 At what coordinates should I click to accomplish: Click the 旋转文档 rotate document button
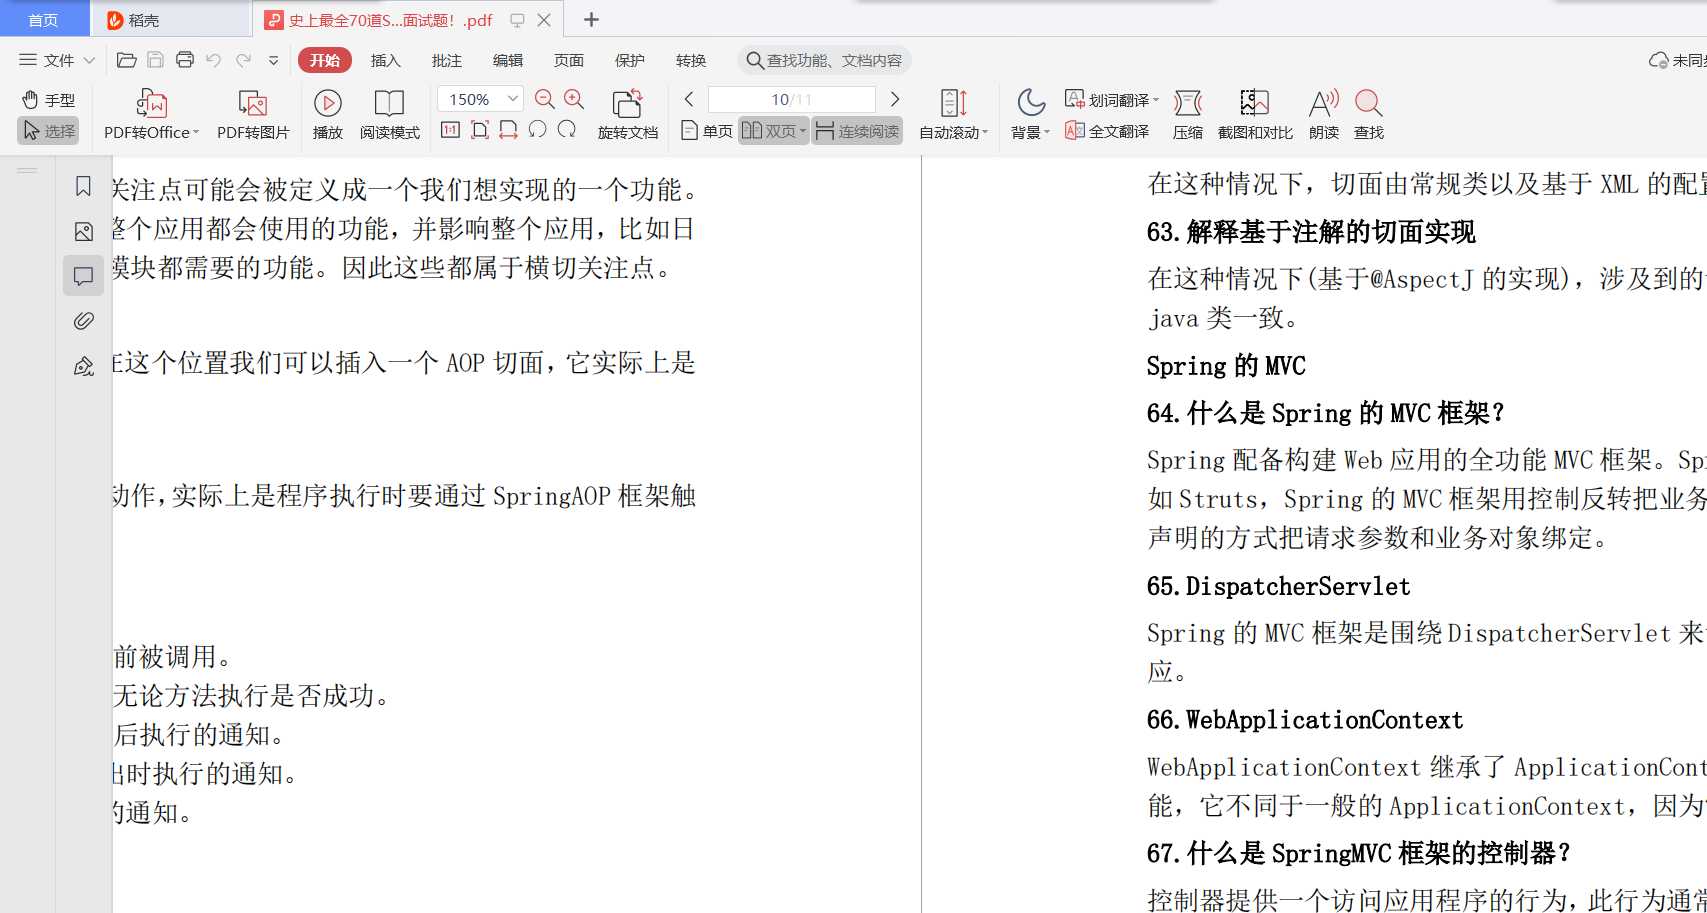(x=627, y=115)
